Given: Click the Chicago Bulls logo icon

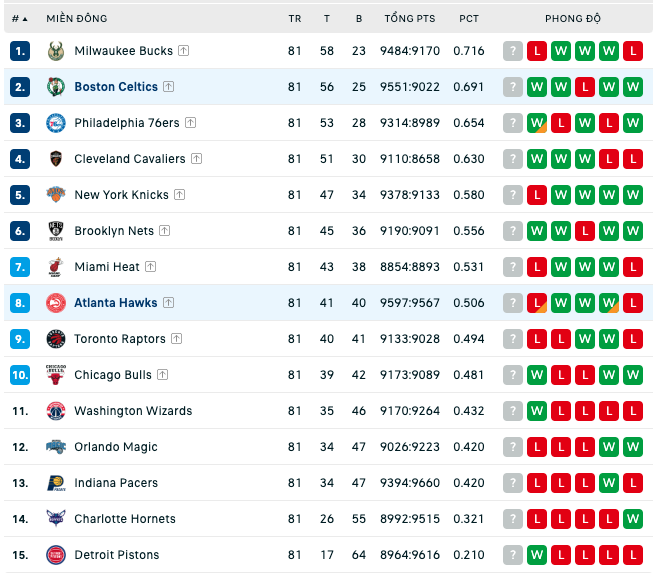Looking at the screenshot, I should [x=56, y=375].
